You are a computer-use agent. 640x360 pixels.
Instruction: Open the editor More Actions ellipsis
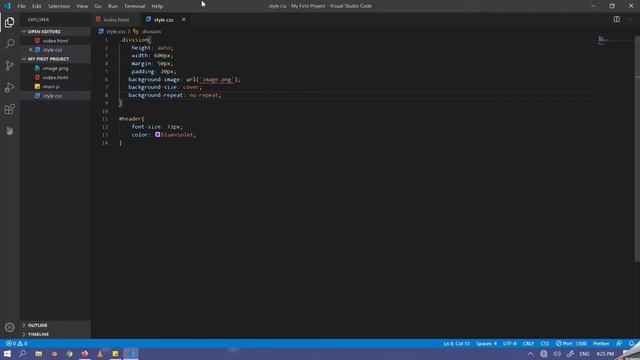630,19
